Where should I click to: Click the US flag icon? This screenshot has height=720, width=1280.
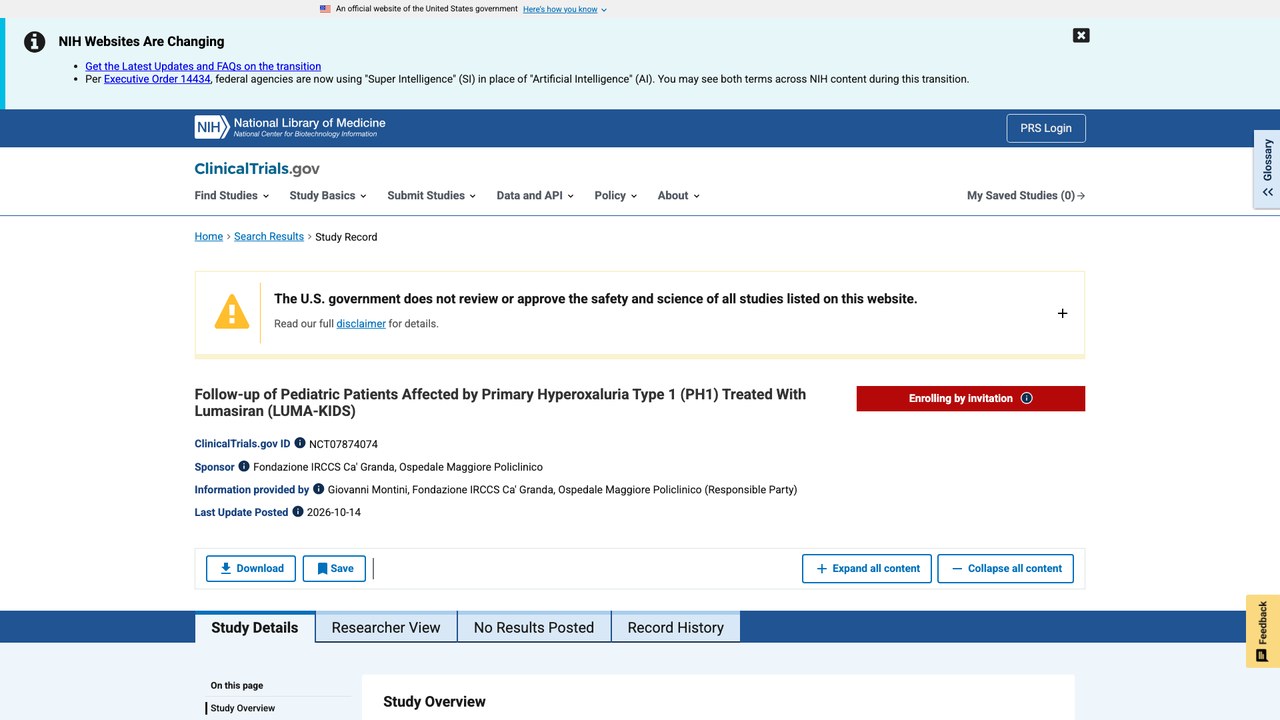325,9
